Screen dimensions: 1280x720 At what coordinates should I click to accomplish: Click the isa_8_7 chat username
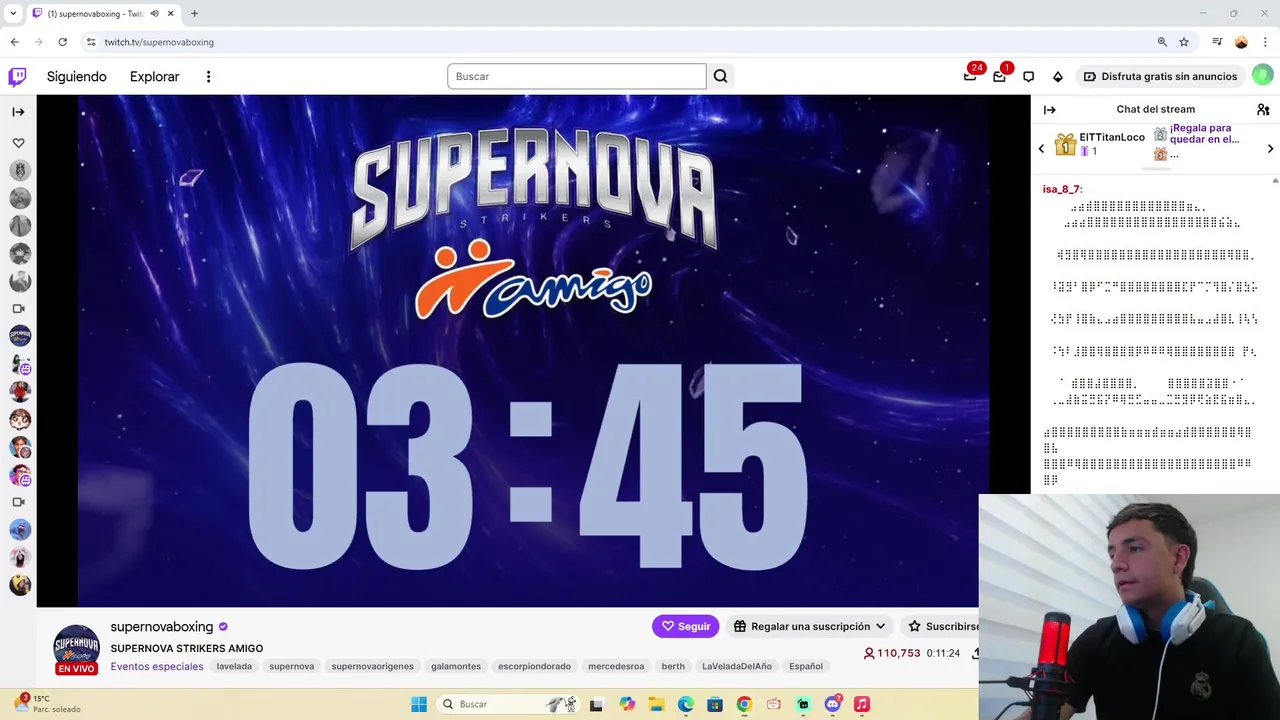point(1061,189)
